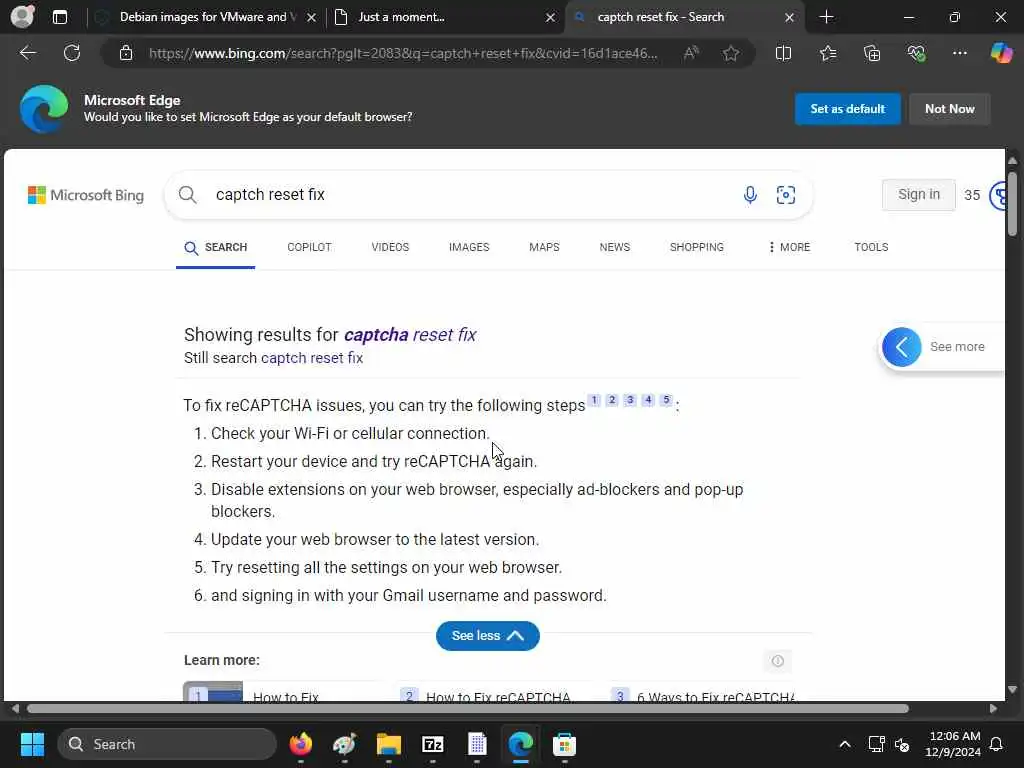Click the Learn more feedback info icon
The image size is (1024, 768).
777,661
